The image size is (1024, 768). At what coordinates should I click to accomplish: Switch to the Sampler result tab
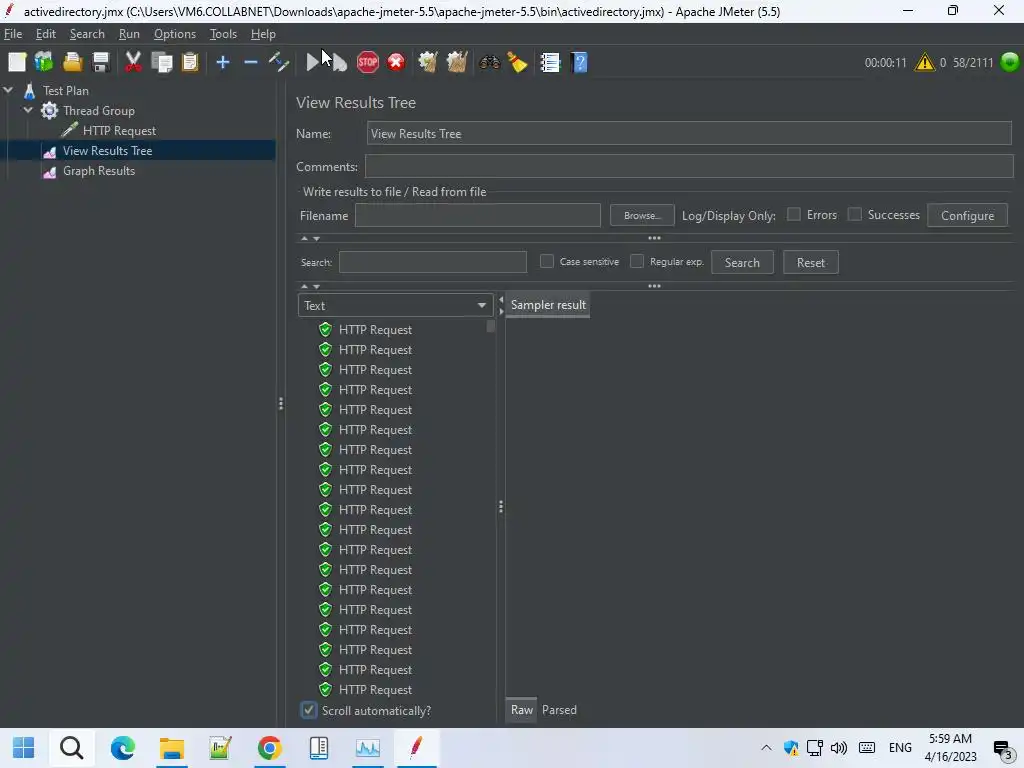pyautogui.click(x=548, y=305)
